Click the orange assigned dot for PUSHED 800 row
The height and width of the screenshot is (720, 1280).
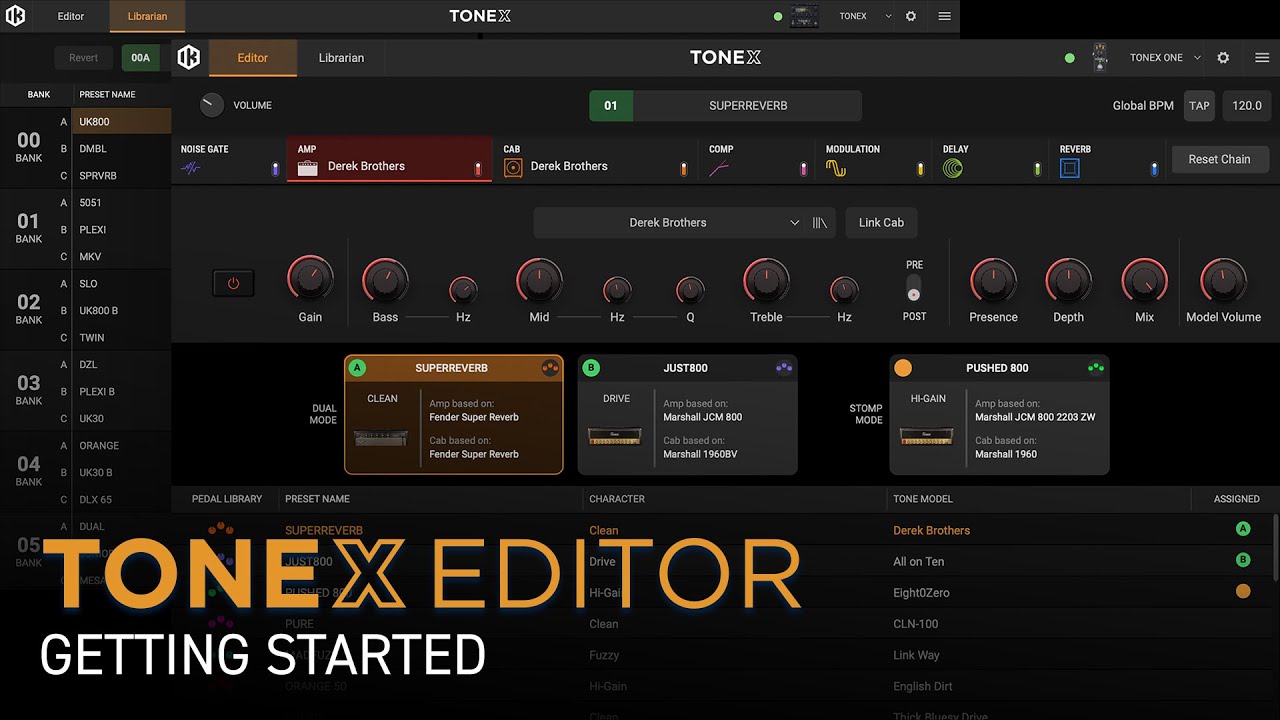pyautogui.click(x=1243, y=591)
